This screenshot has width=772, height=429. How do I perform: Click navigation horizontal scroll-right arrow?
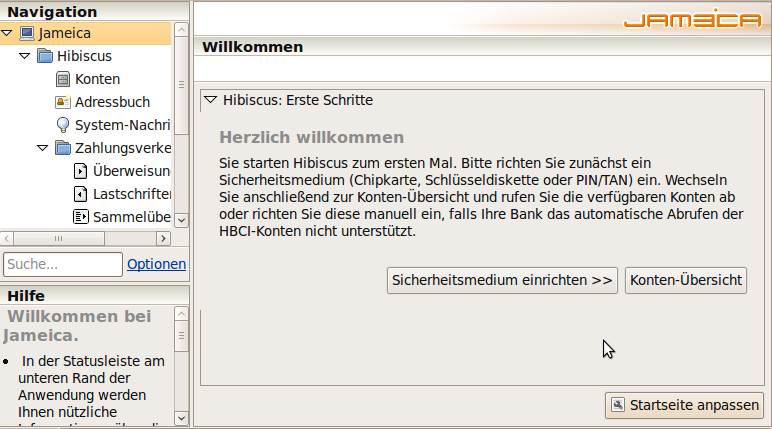(163, 238)
